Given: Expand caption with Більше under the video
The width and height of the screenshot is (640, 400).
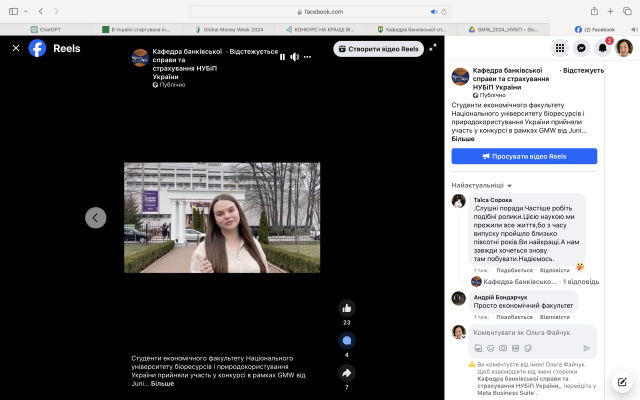Looking at the screenshot, I should [x=162, y=384].
